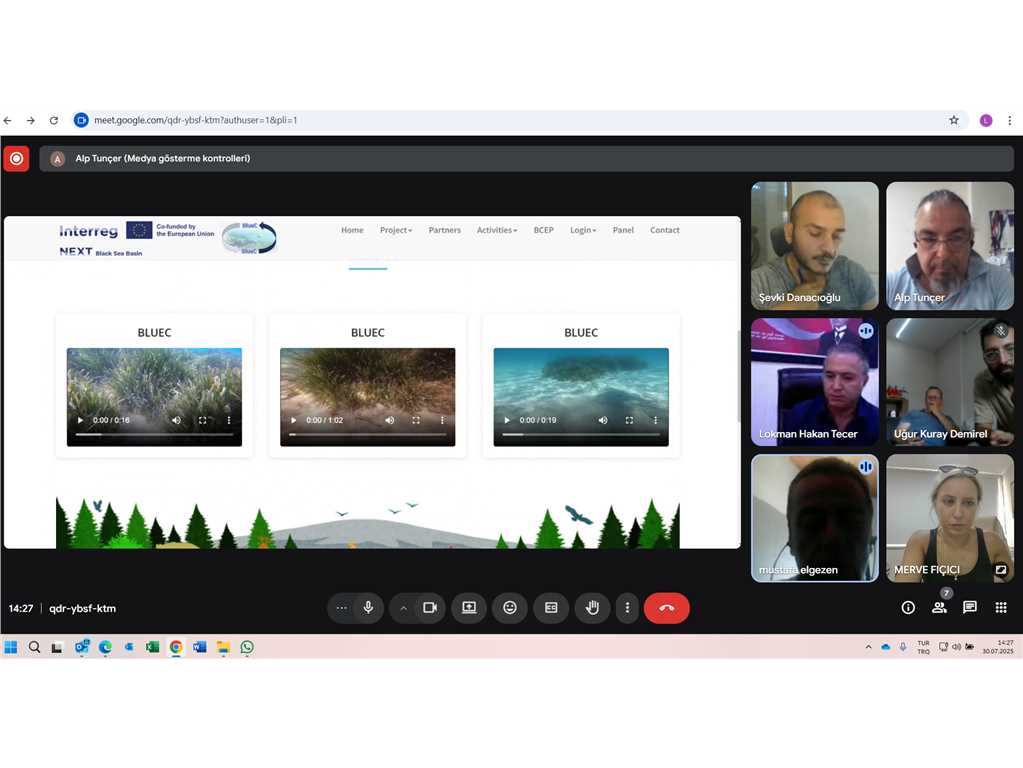Click progress bar of the 1:02 video
This screenshot has height=768, width=1023.
pos(367,434)
